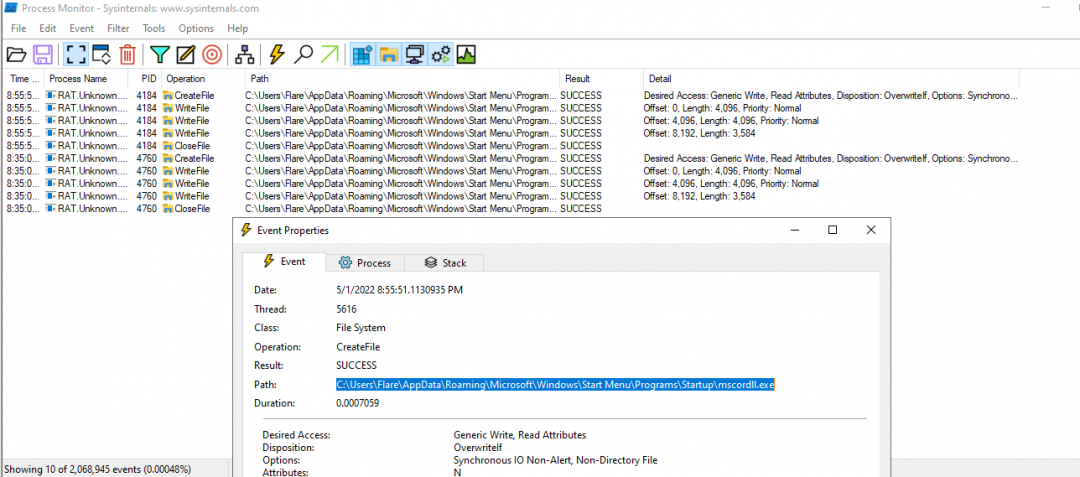1080x477 pixels.
Task: Click the Result column header
Action: (601, 78)
